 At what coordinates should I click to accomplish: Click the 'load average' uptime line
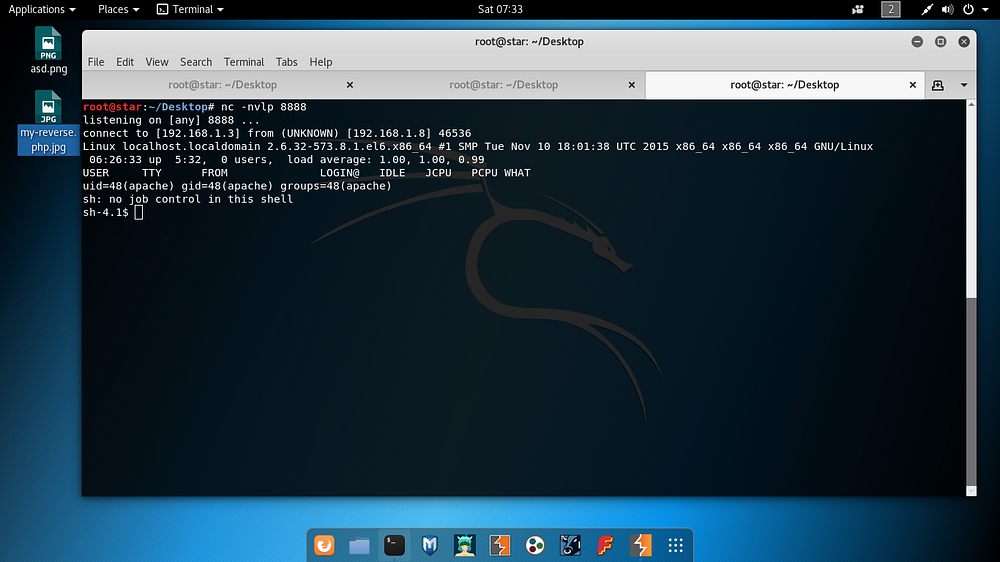point(287,159)
